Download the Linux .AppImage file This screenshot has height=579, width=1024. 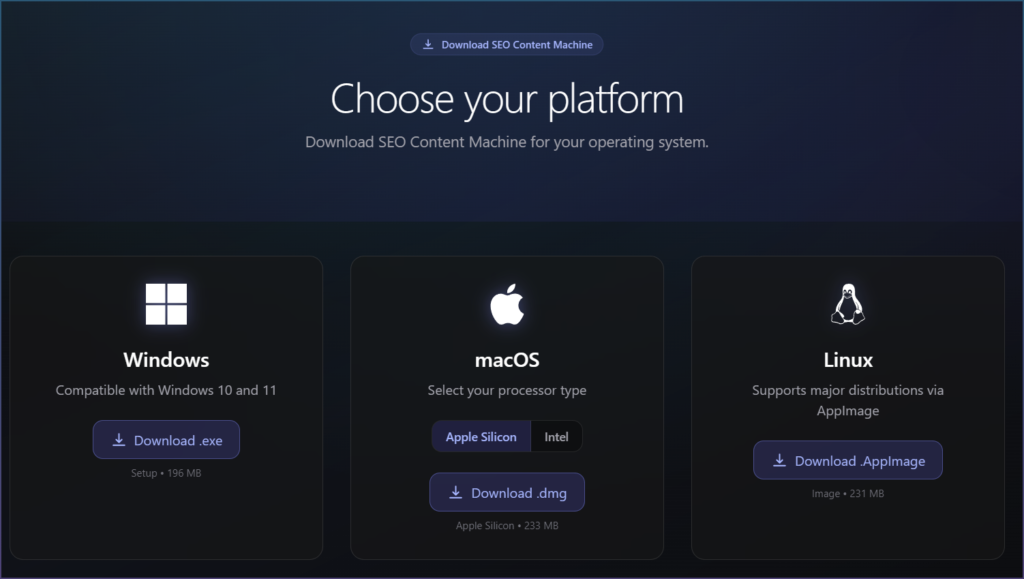(848, 461)
